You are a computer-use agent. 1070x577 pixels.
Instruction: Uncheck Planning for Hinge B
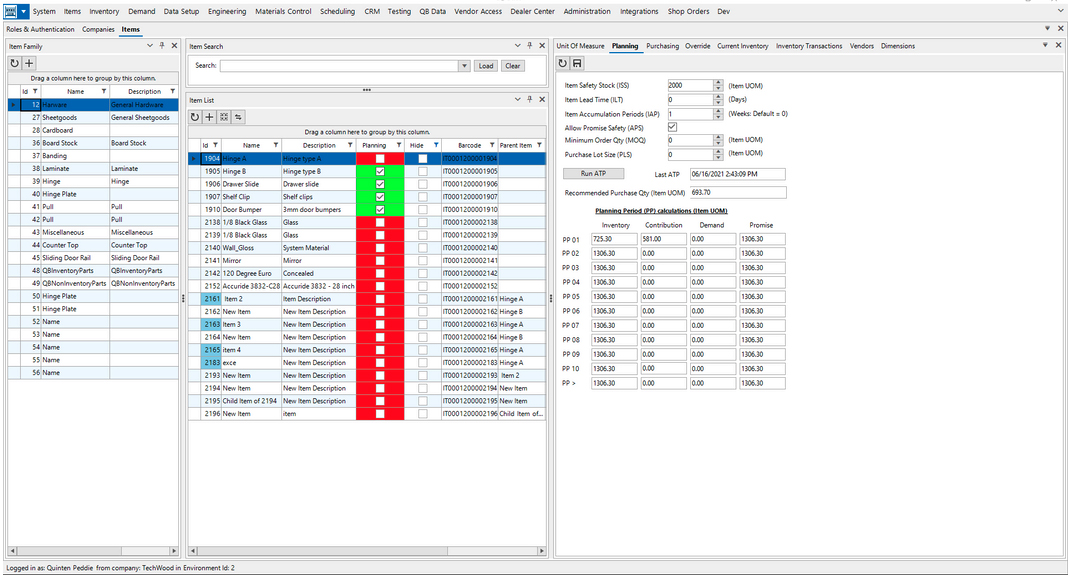click(x=380, y=171)
